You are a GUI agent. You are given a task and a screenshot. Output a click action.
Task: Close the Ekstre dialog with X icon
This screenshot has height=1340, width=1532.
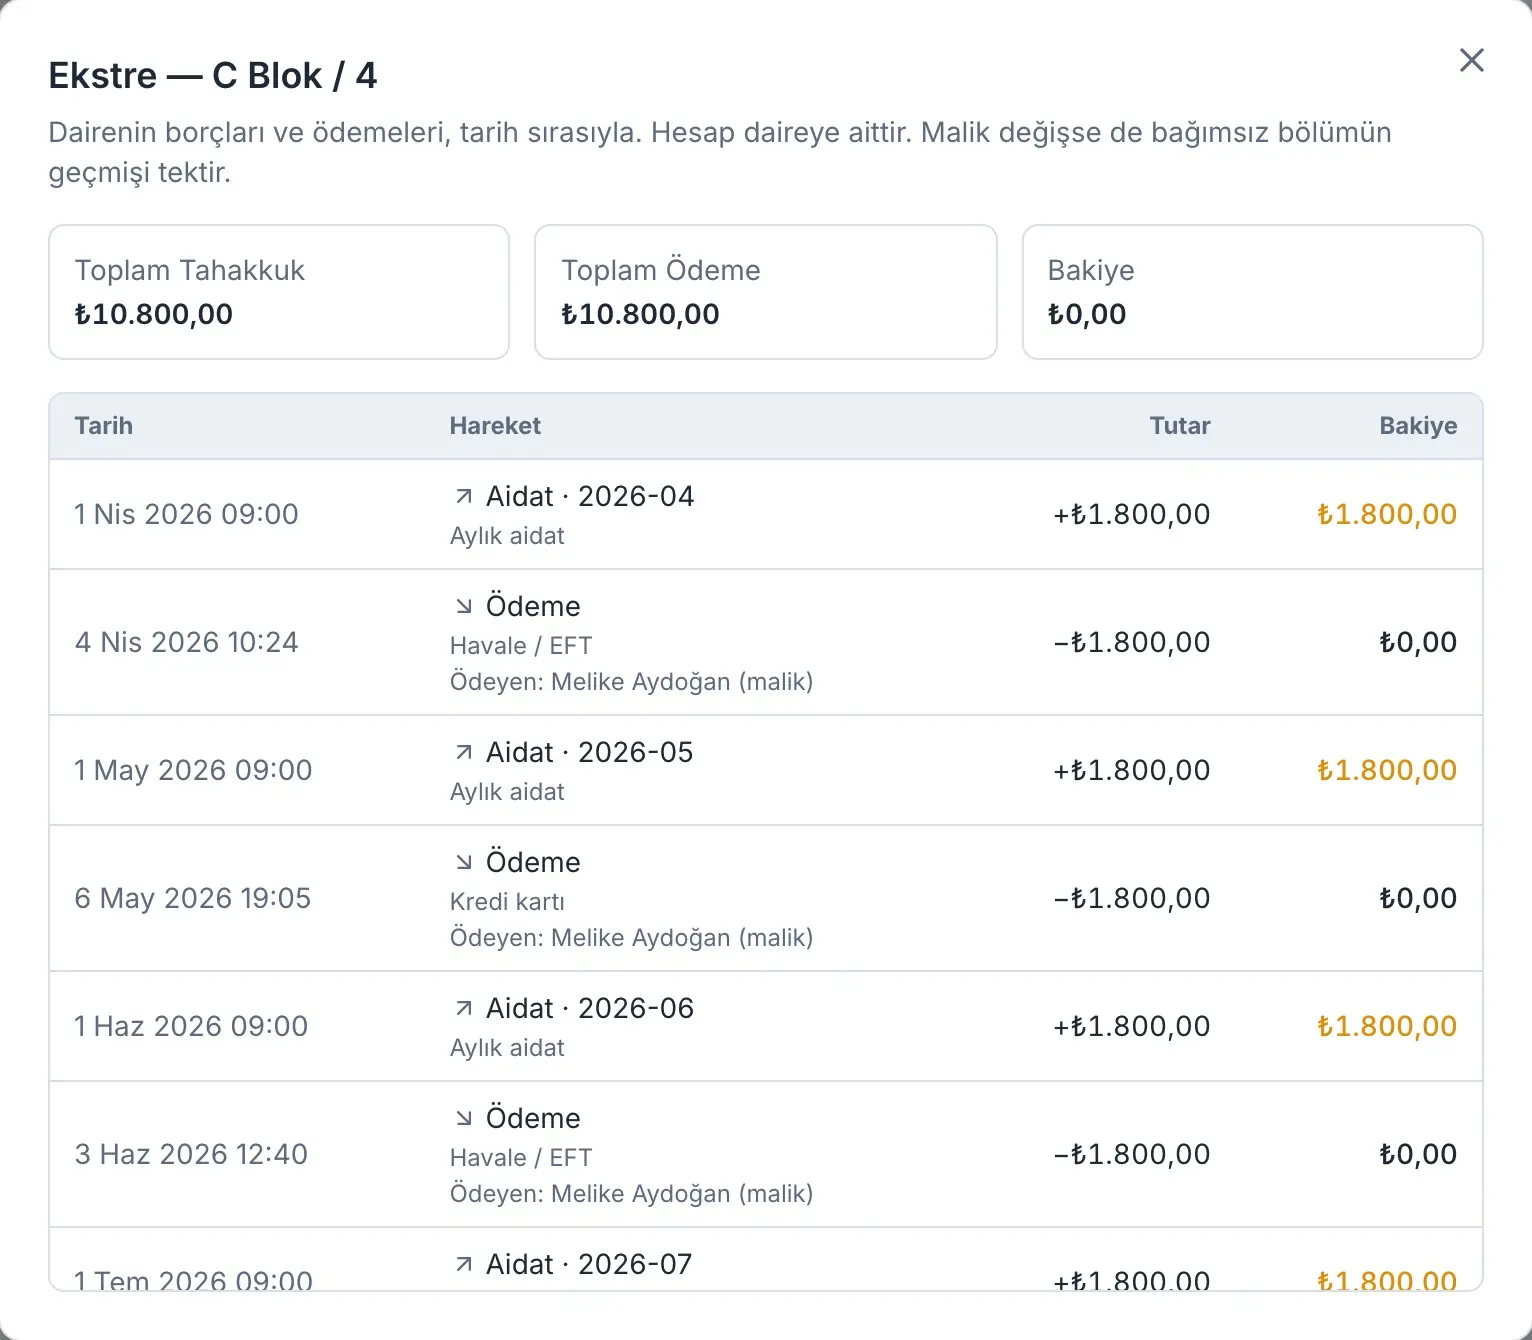[x=1471, y=60]
